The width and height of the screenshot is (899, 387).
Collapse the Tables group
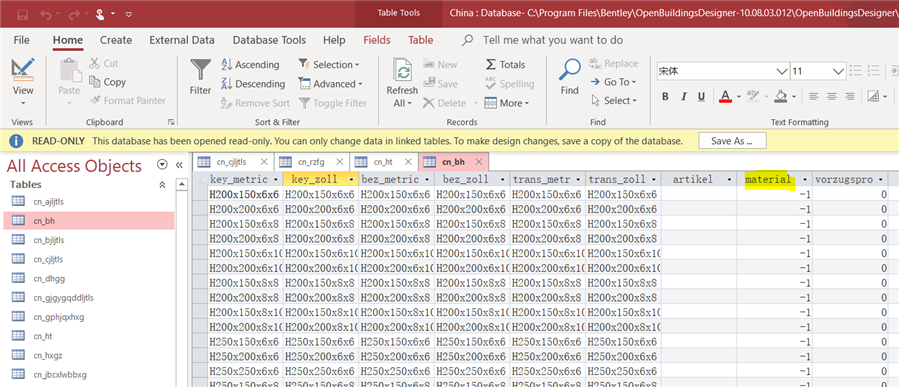click(x=162, y=185)
